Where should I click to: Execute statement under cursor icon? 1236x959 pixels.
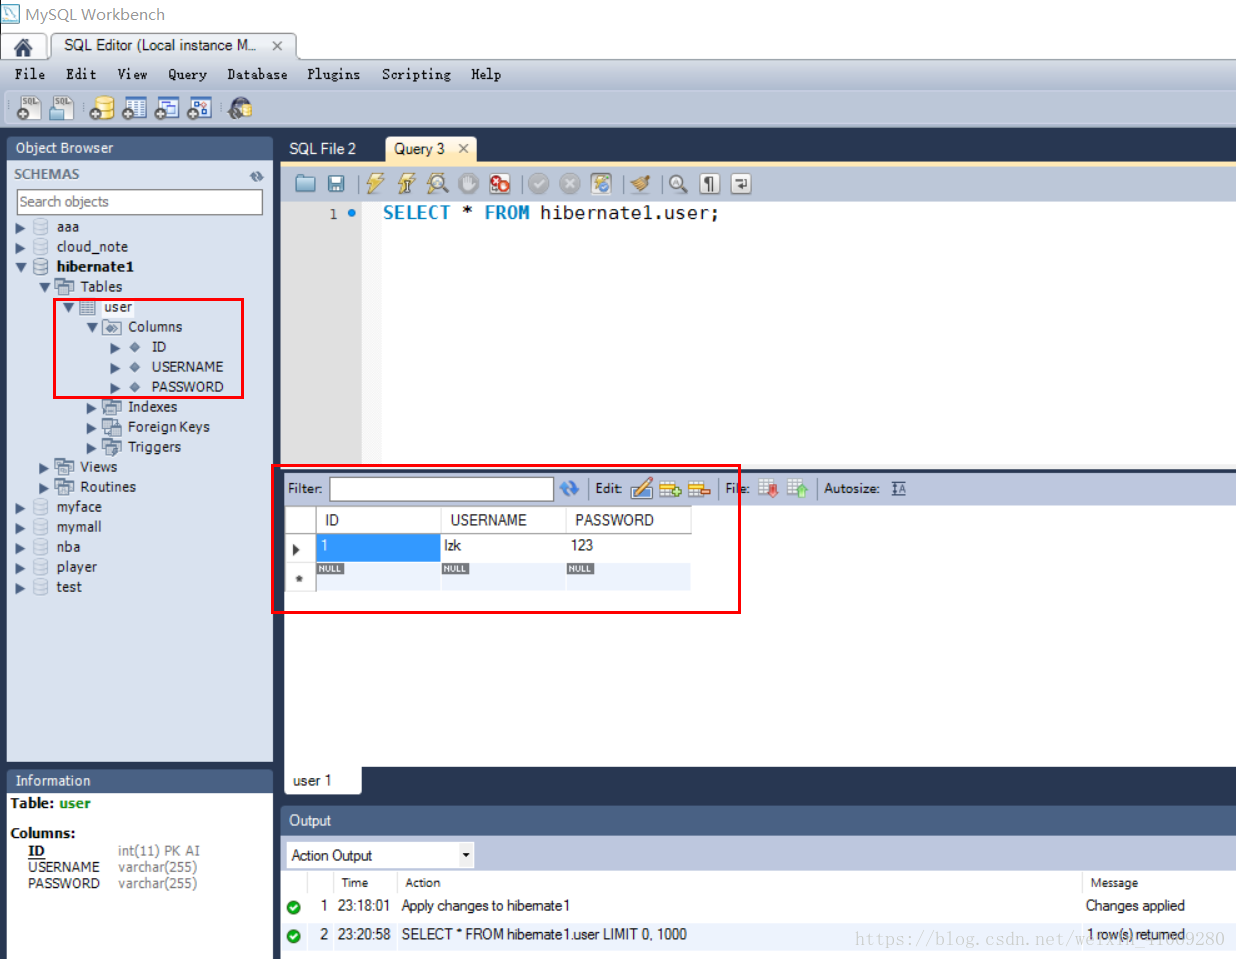click(406, 183)
